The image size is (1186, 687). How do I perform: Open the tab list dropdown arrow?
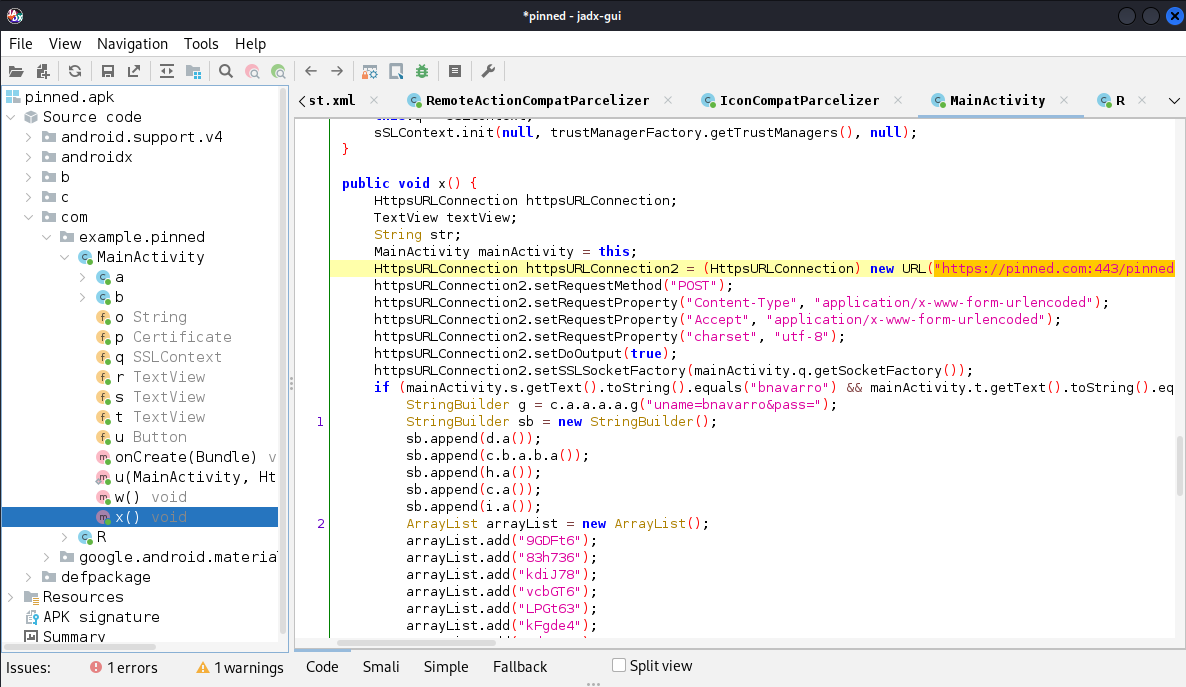[x=1174, y=101]
